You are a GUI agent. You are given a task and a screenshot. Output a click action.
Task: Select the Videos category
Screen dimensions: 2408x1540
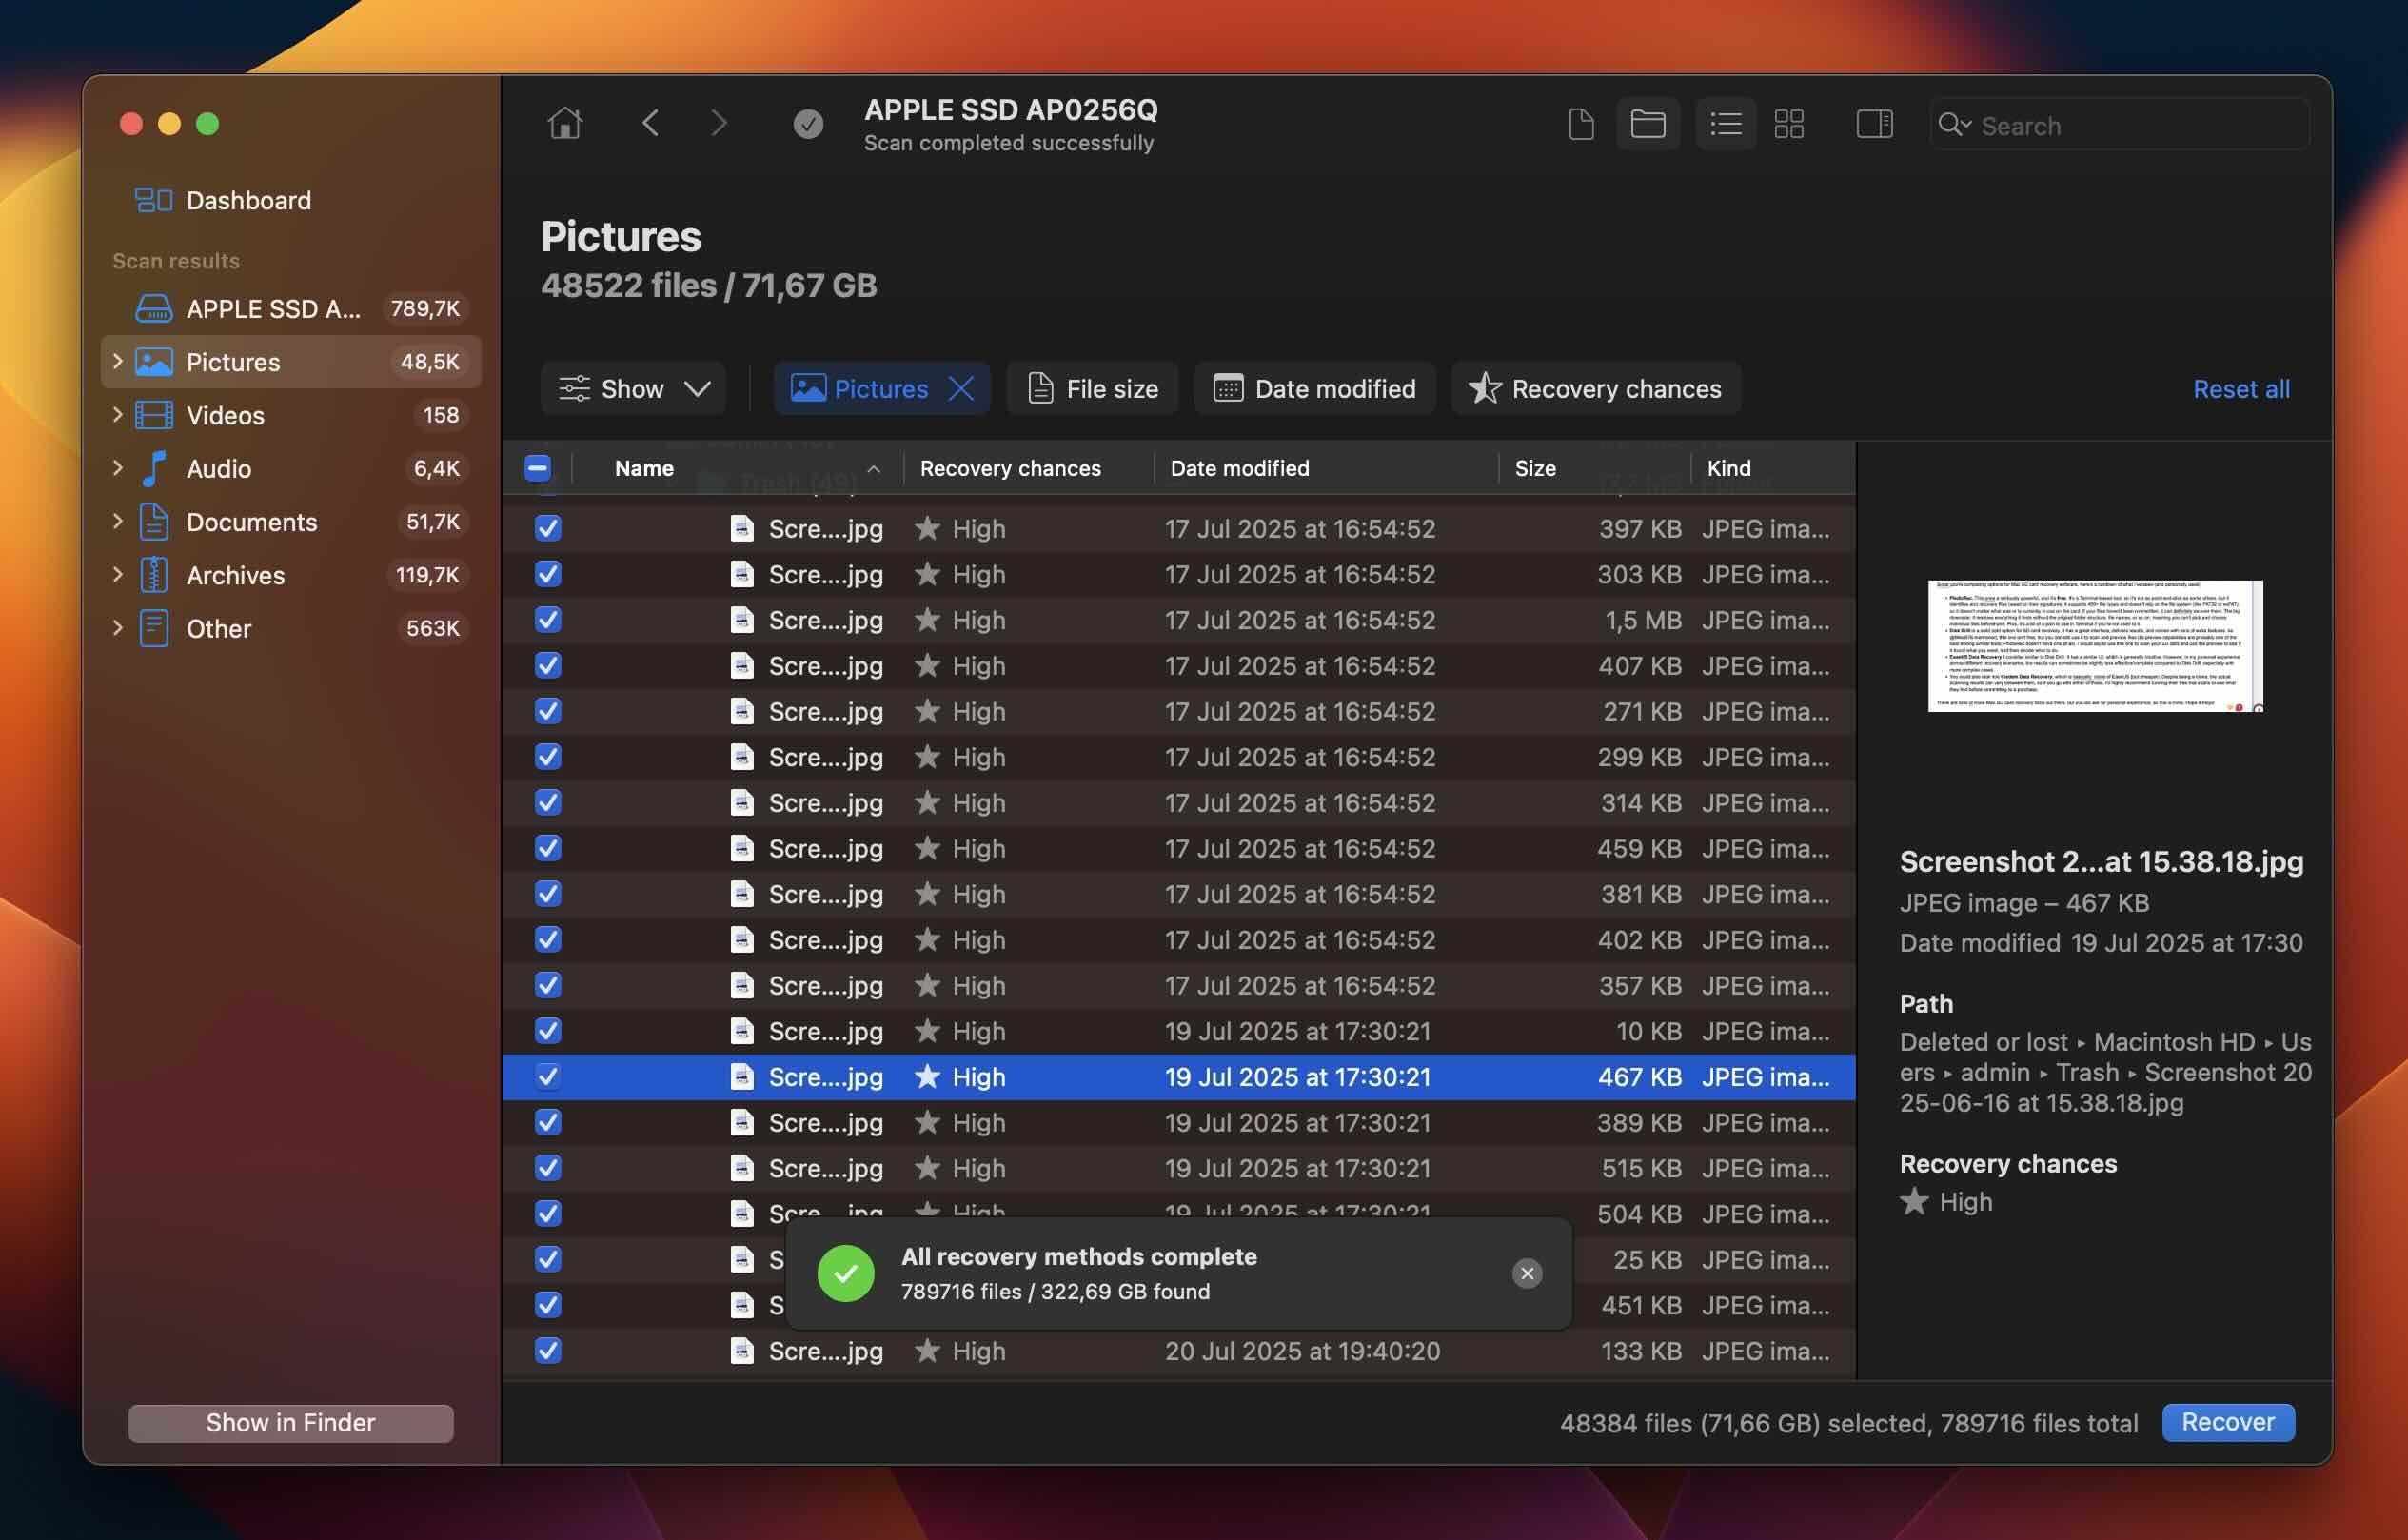pos(292,415)
